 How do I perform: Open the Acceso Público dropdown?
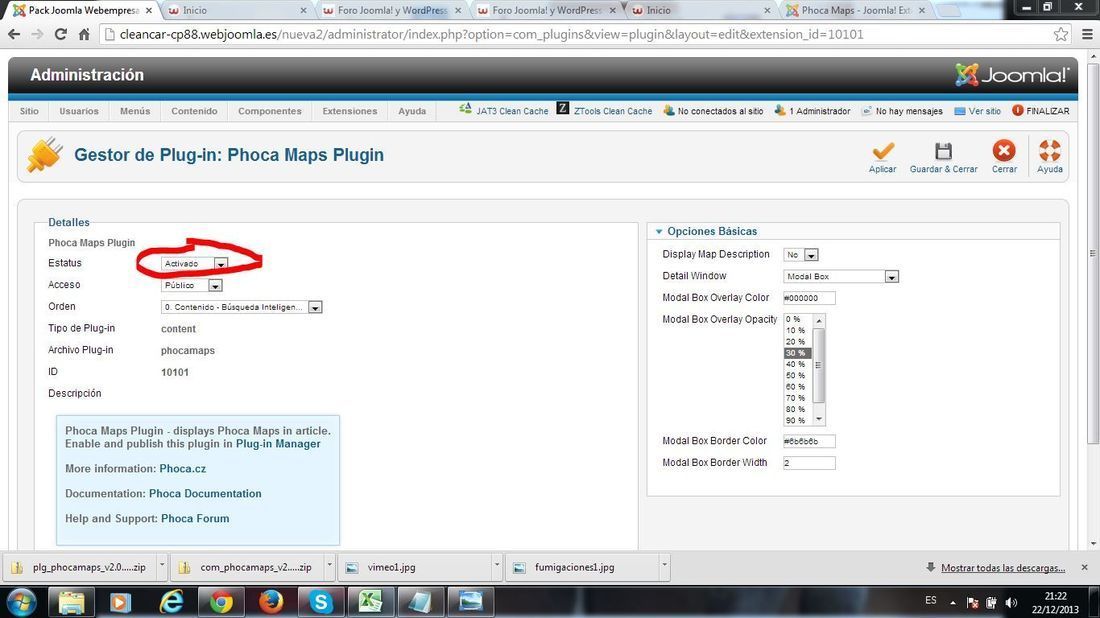click(192, 286)
